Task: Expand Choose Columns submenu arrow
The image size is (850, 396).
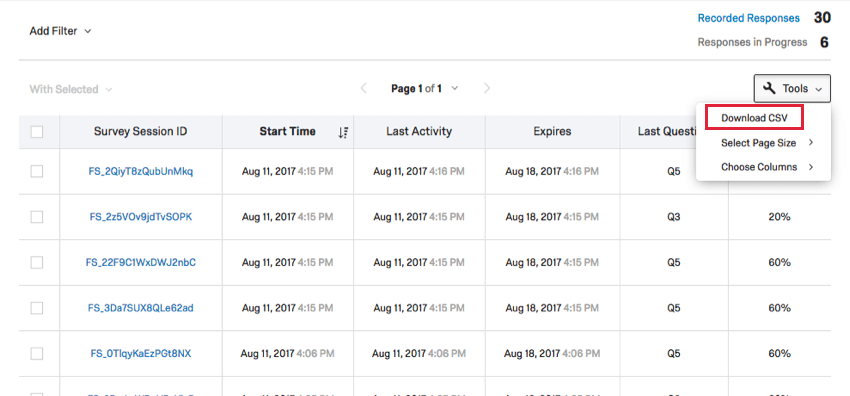Action: (812, 167)
